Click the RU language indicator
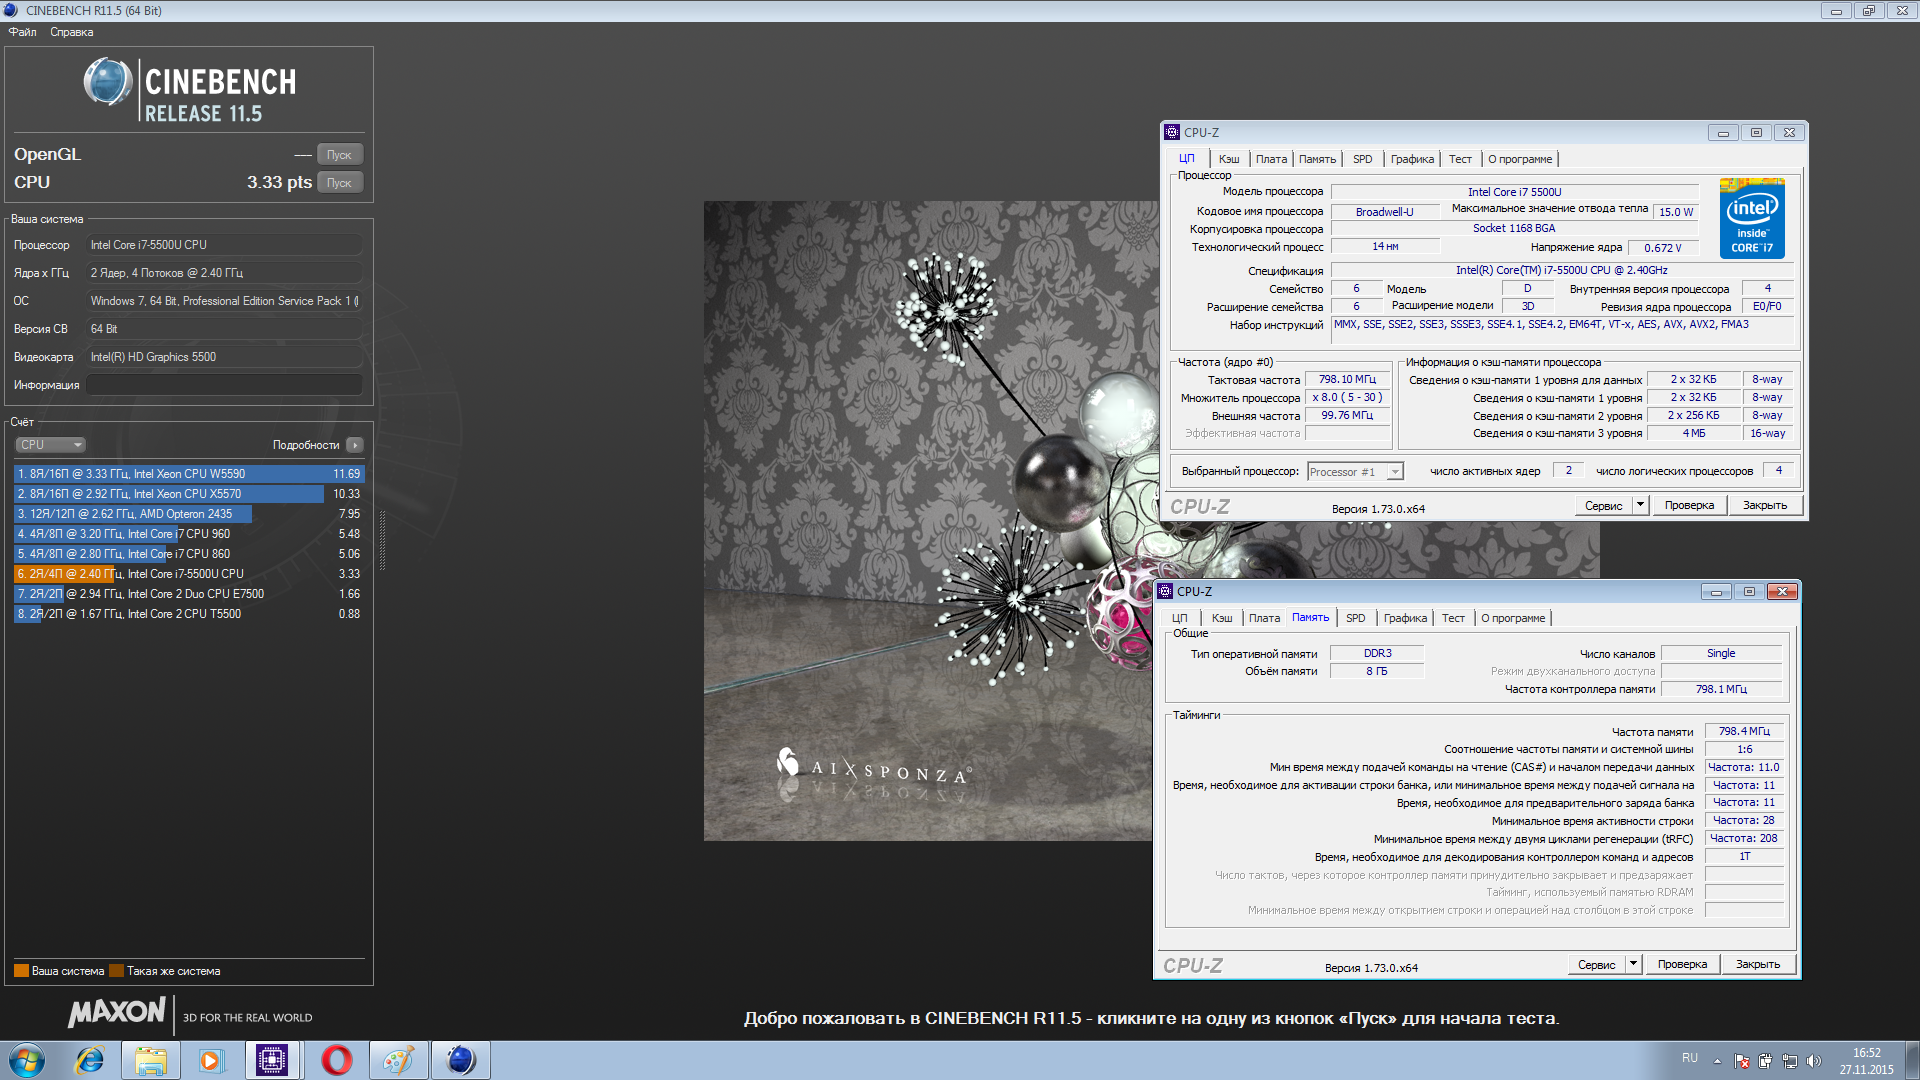 pos(1689,1058)
